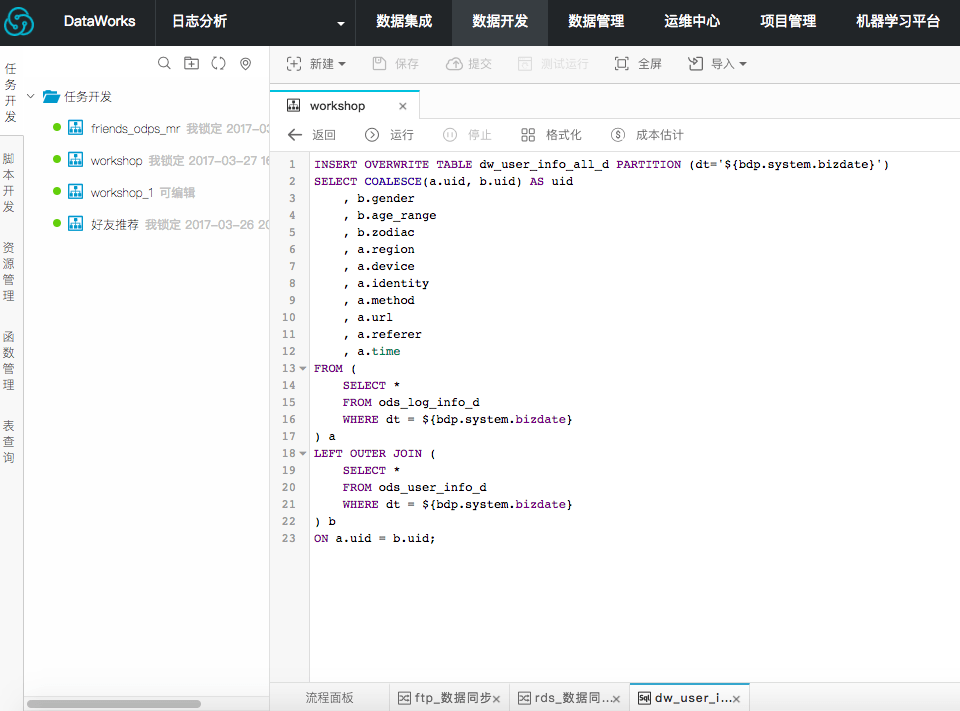Click the 全屏 fullscreen icon

pyautogui.click(x=621, y=64)
